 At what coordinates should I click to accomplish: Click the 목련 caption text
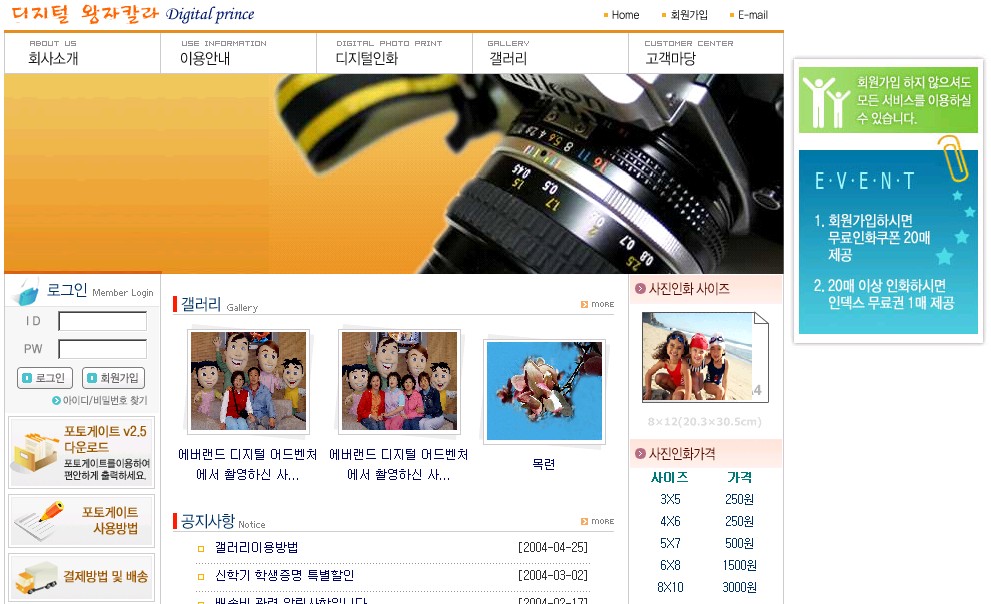pos(544,464)
